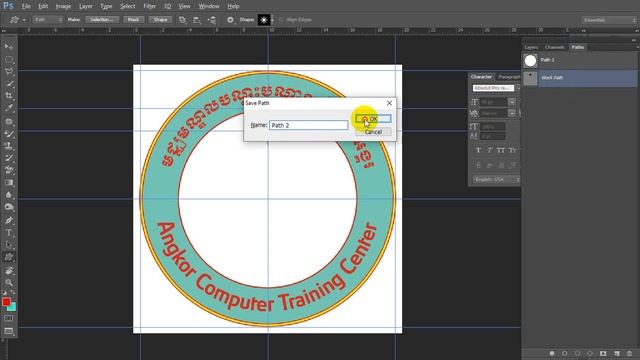640x360 pixels.
Task: Open shape geometry options gear
Action: coord(230,20)
